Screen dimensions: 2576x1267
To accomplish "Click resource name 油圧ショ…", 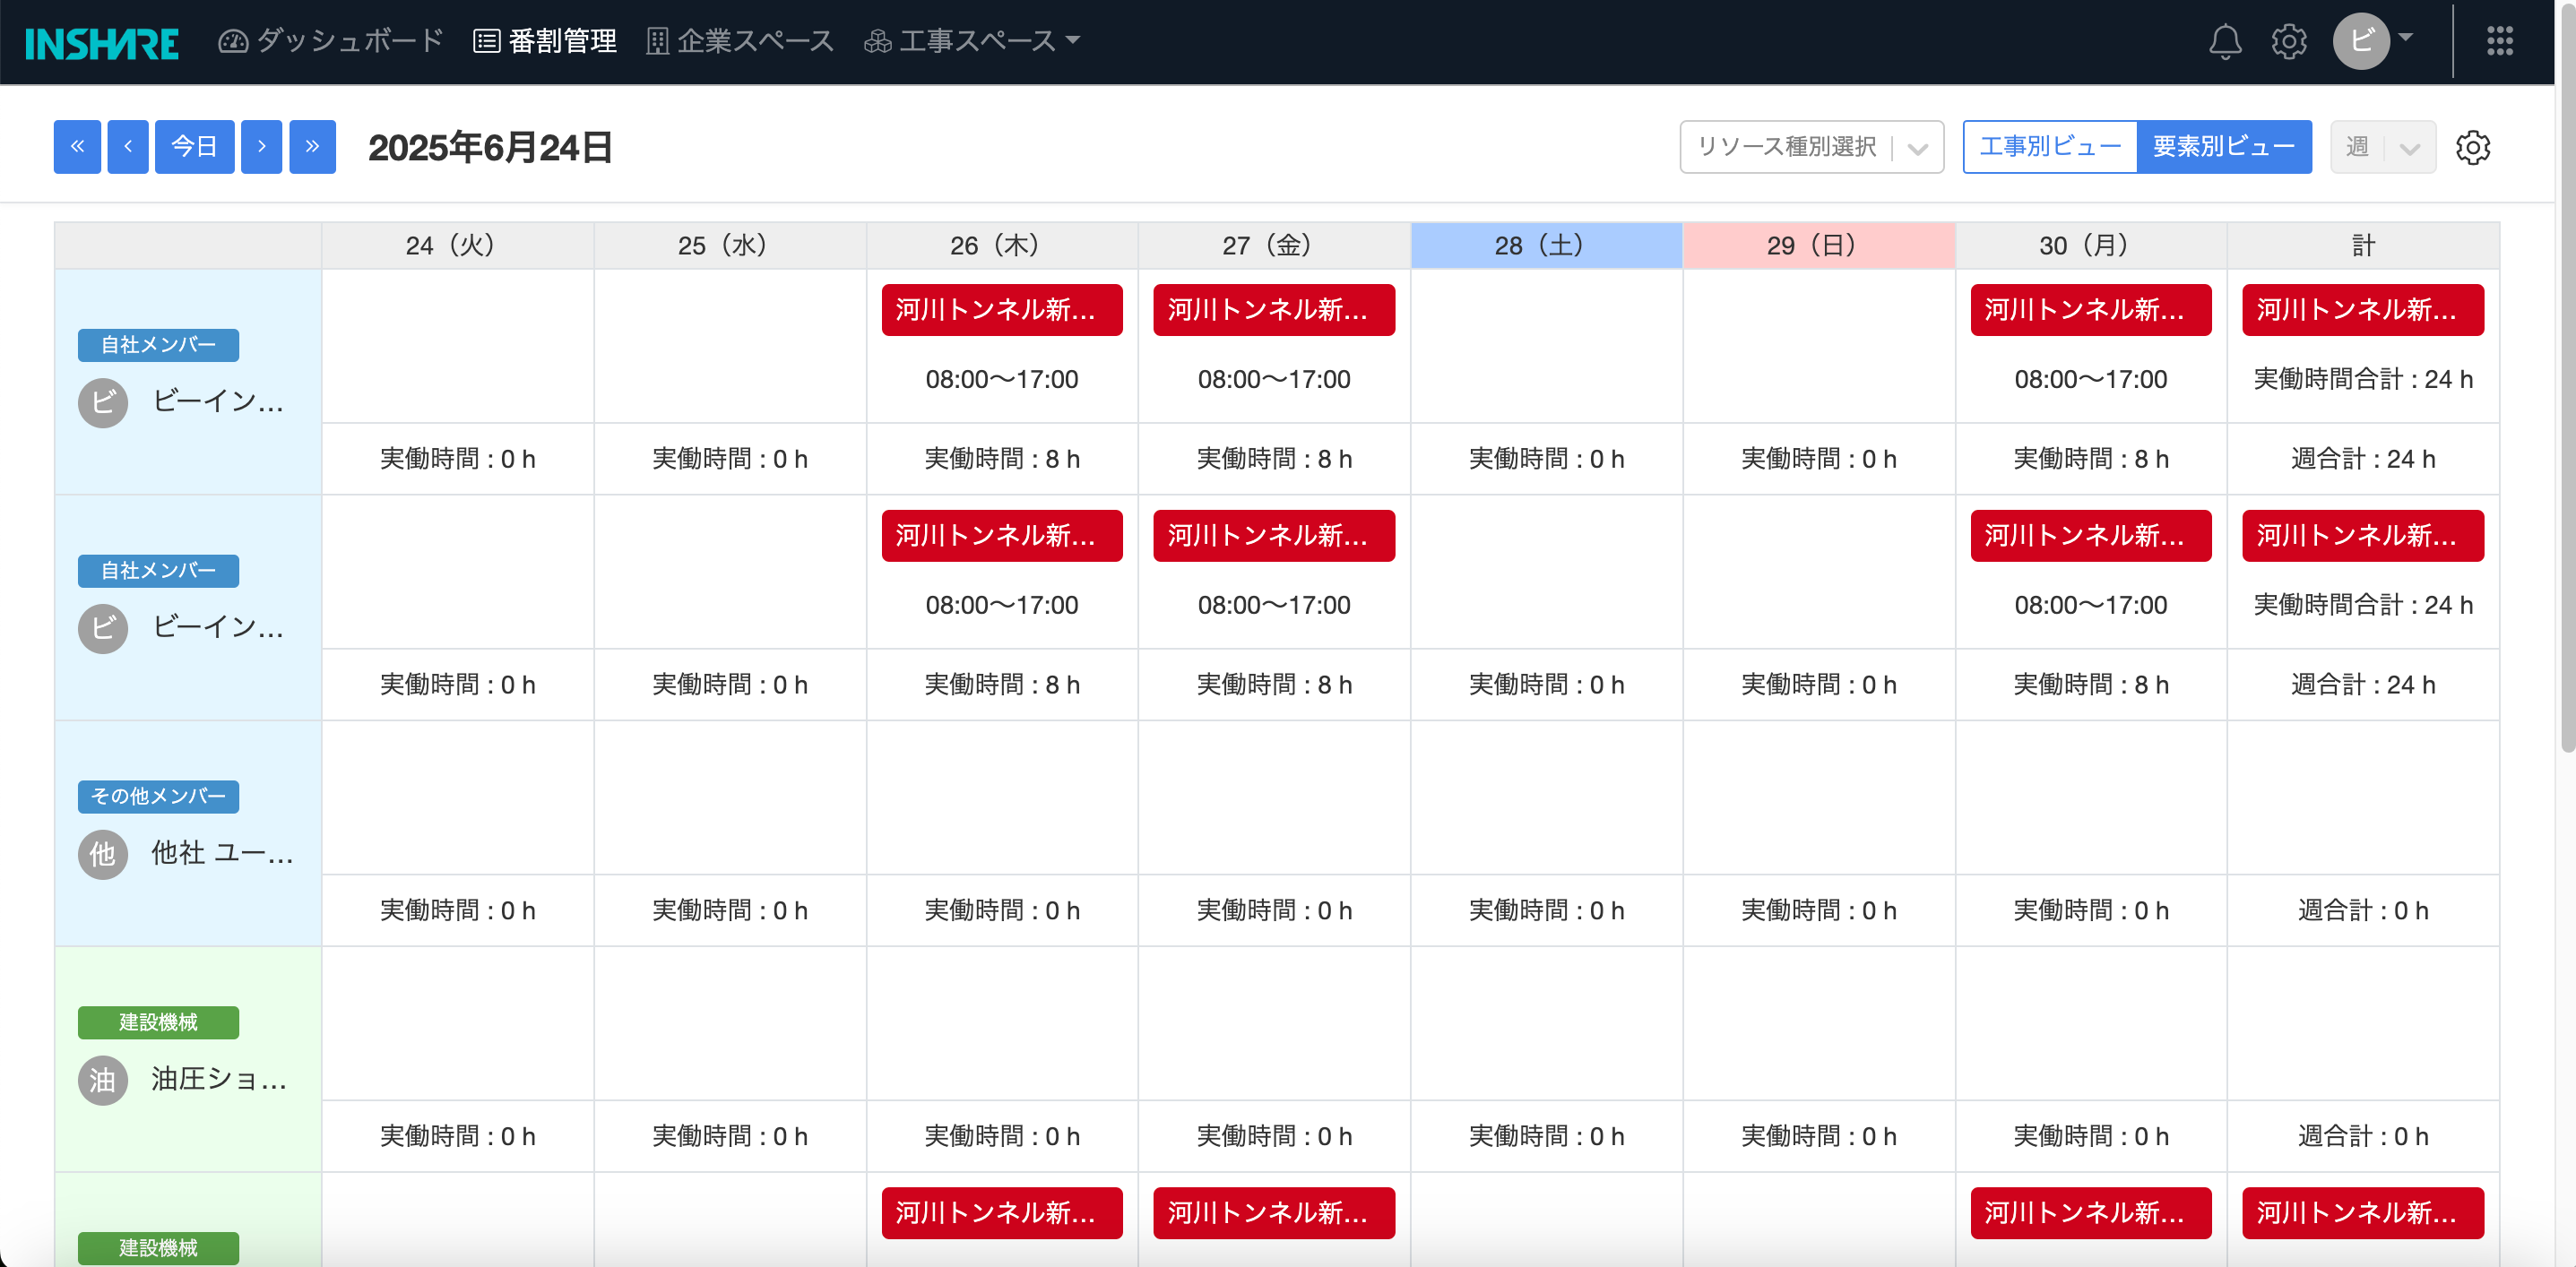I will (x=219, y=1080).
